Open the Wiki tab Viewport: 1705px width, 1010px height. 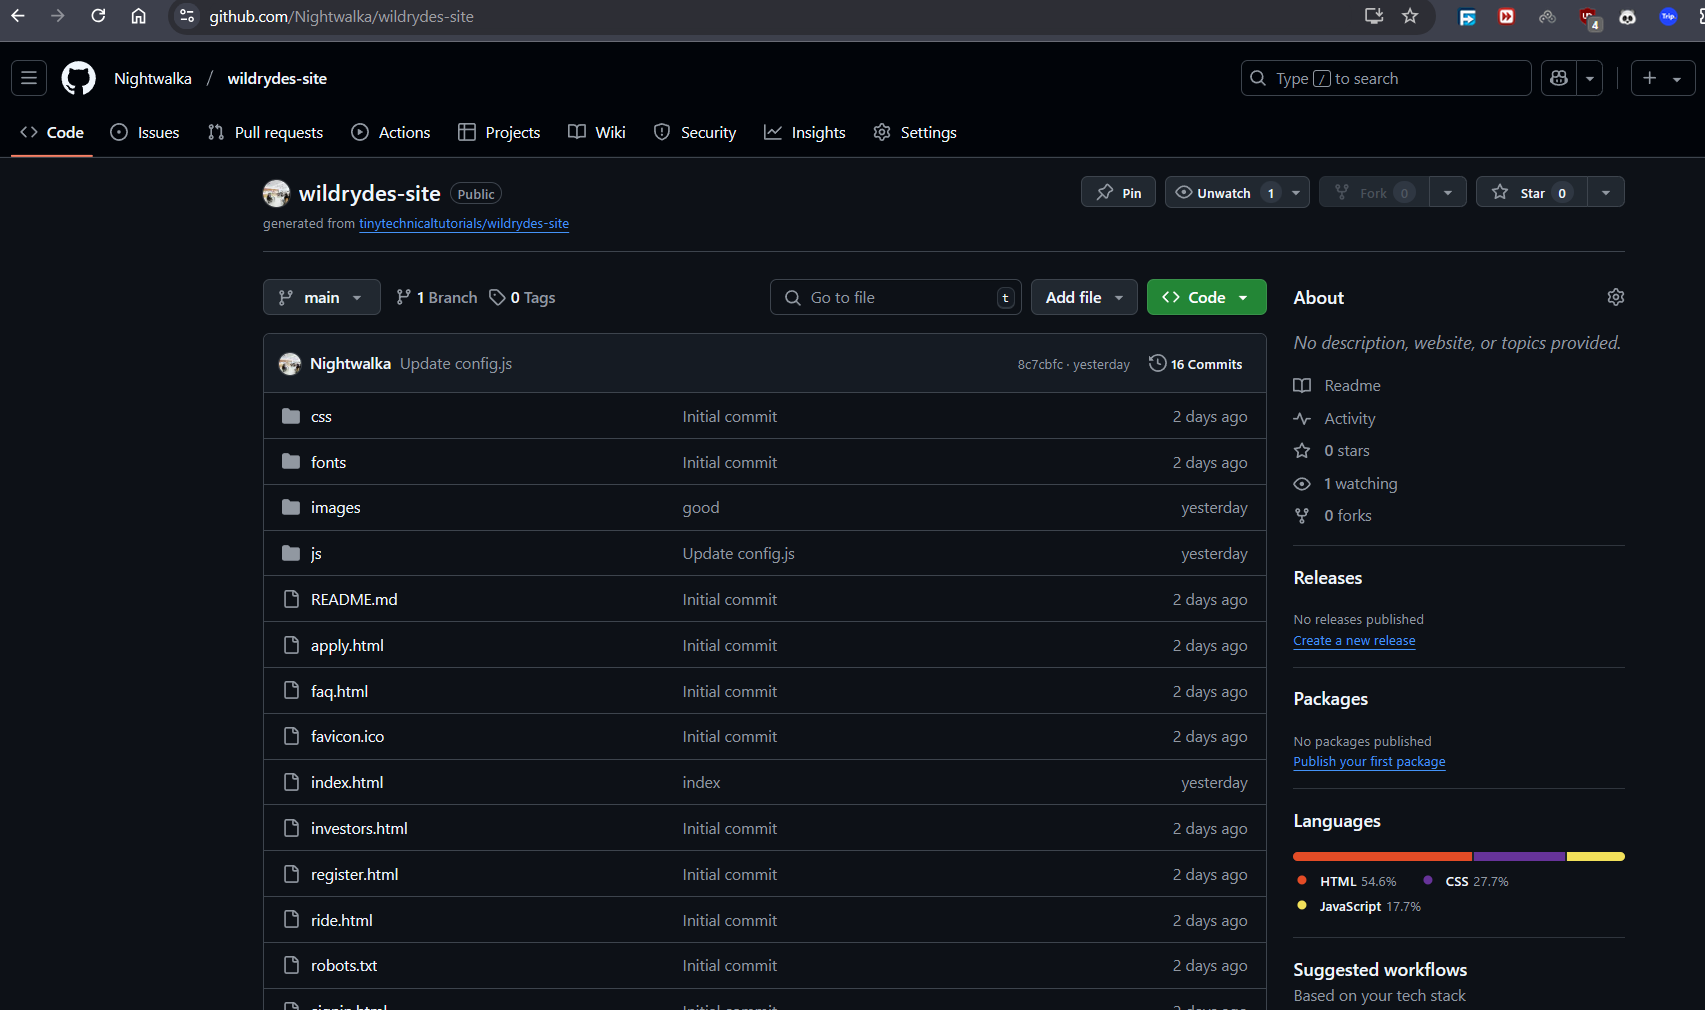597,132
